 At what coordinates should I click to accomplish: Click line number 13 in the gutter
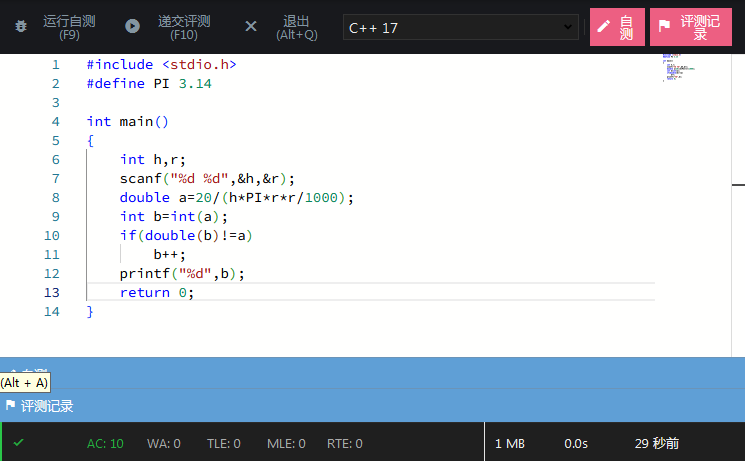(52, 292)
